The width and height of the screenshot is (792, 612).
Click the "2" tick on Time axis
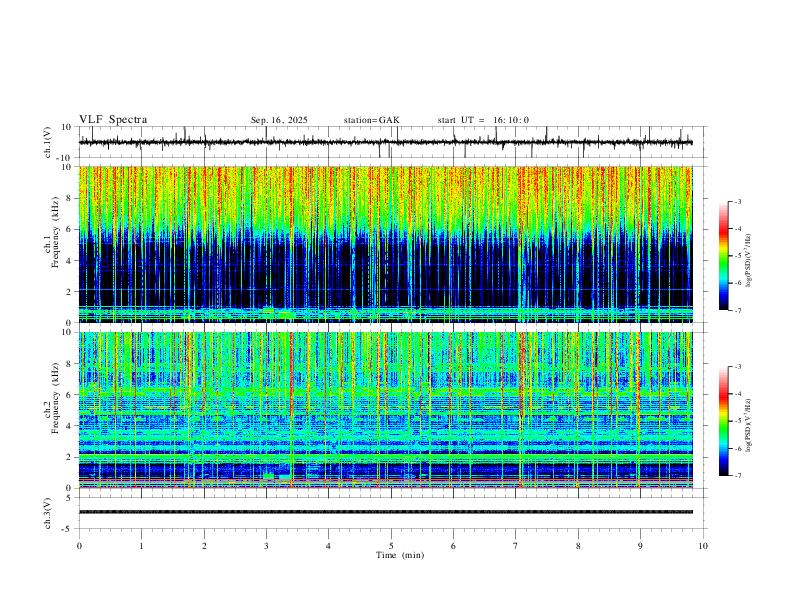coord(204,546)
